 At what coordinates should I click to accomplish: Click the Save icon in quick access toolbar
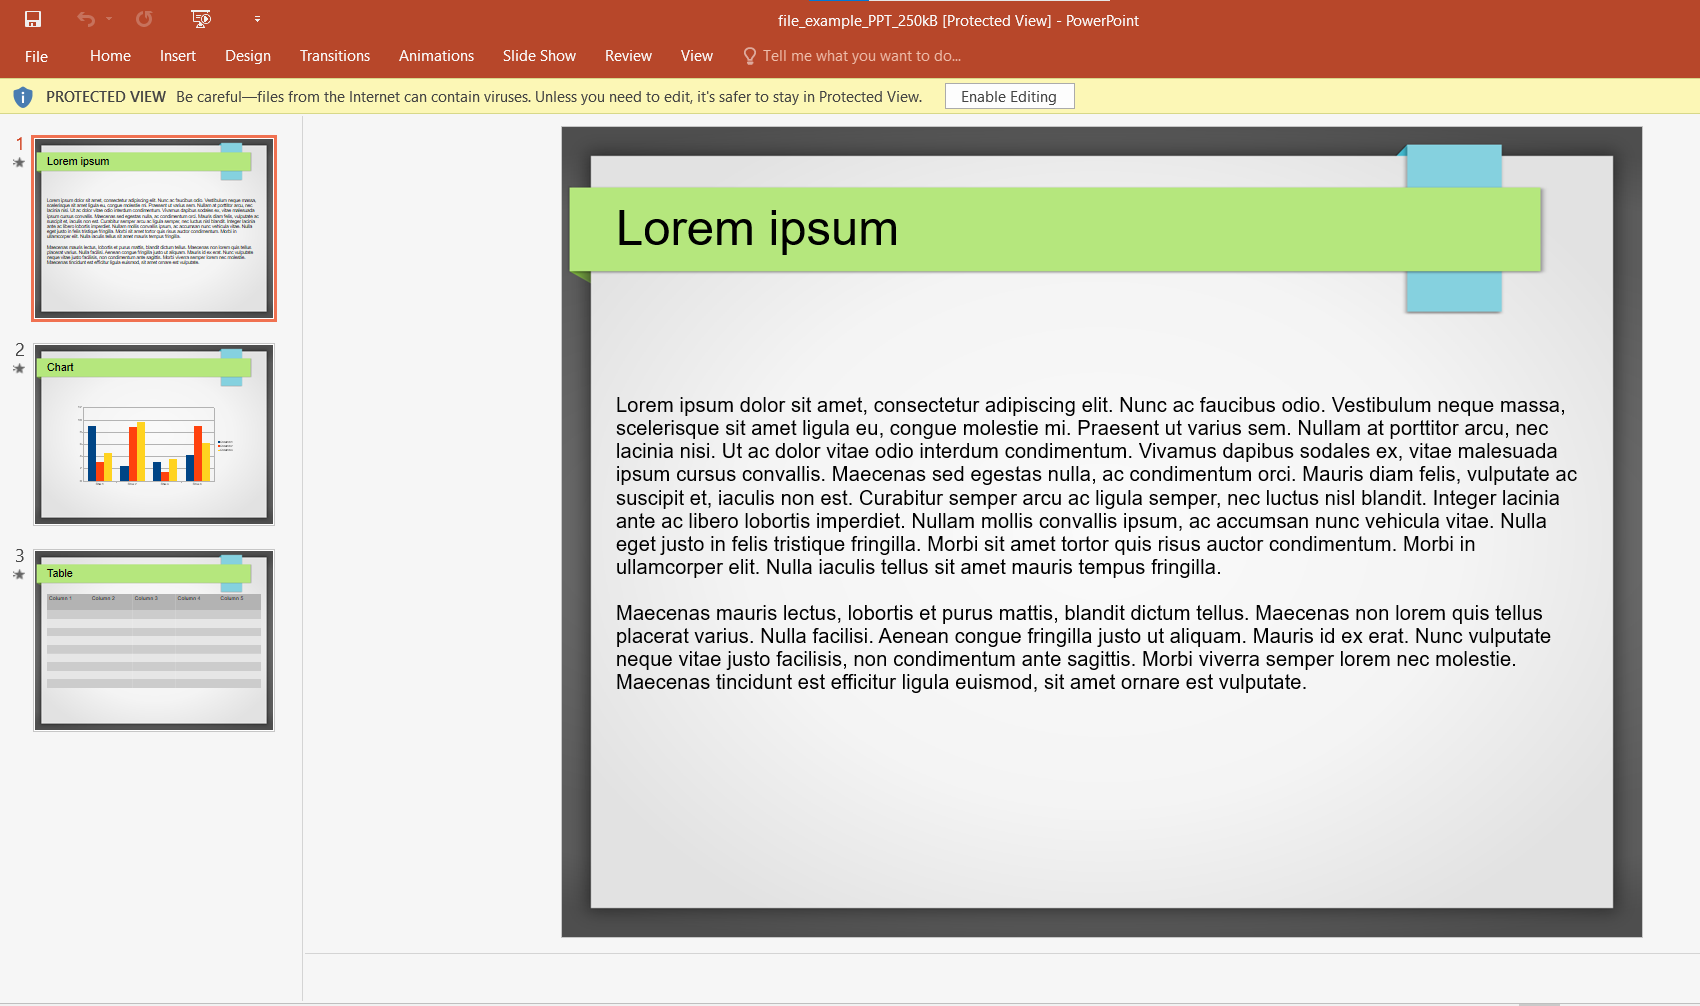(33, 19)
